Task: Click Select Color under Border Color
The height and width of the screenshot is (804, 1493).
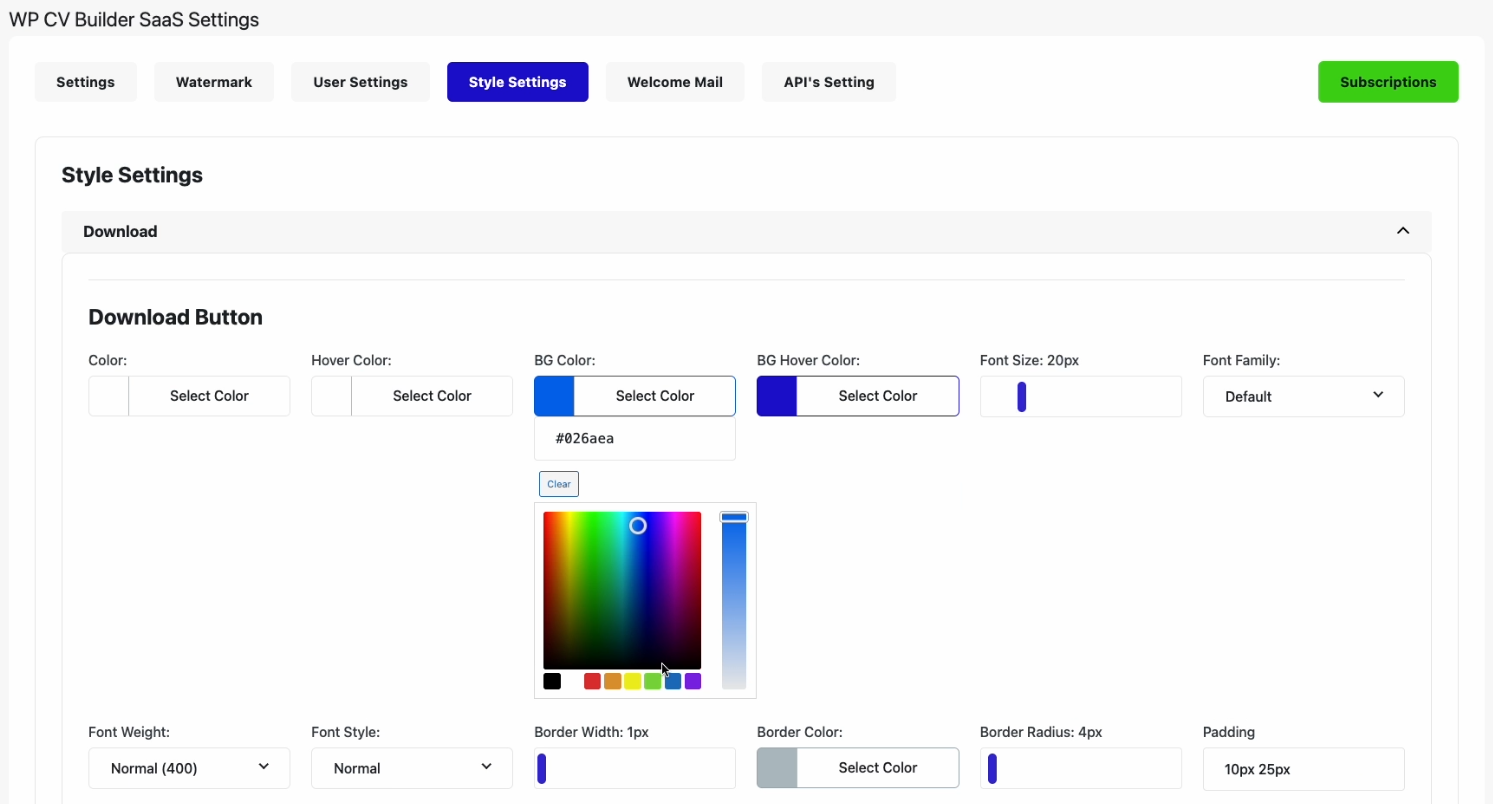Action: 878,768
